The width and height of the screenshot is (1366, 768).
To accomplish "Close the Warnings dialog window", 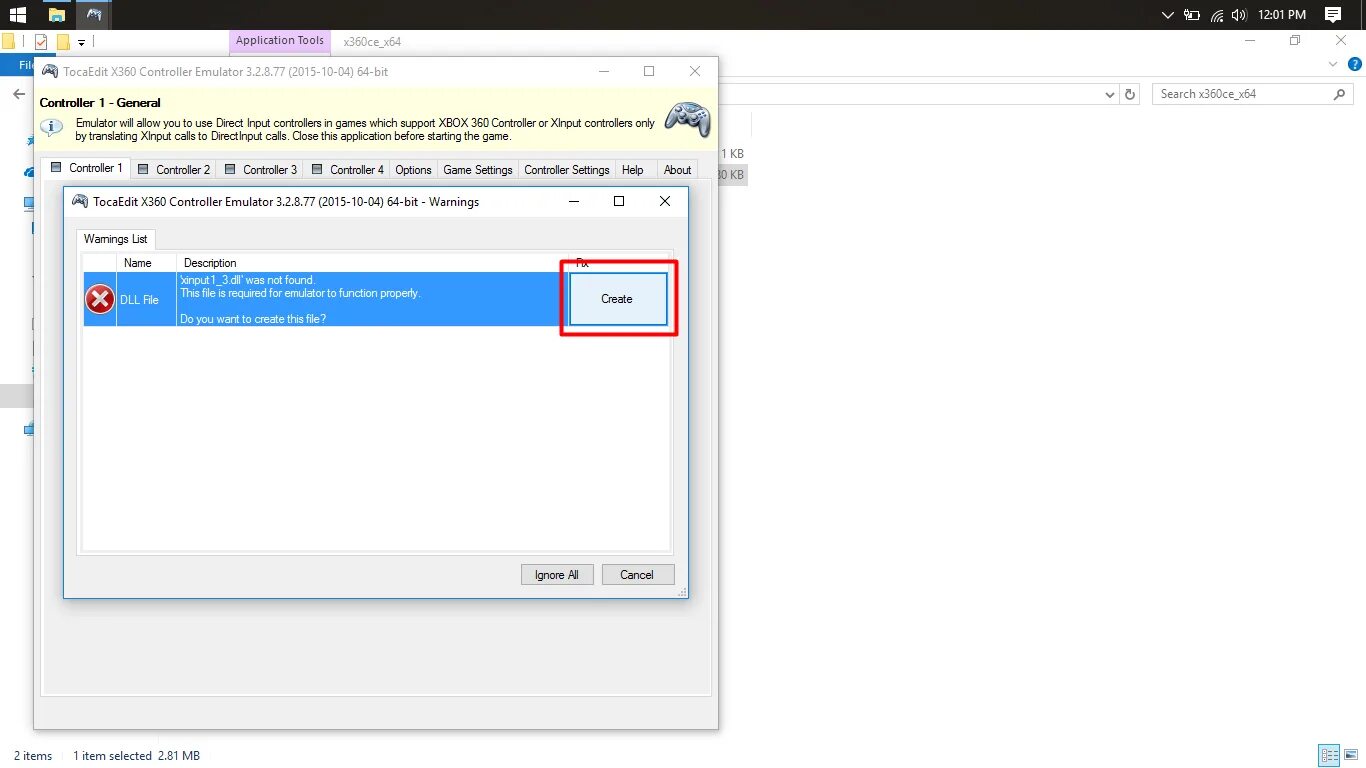I will click(665, 201).
